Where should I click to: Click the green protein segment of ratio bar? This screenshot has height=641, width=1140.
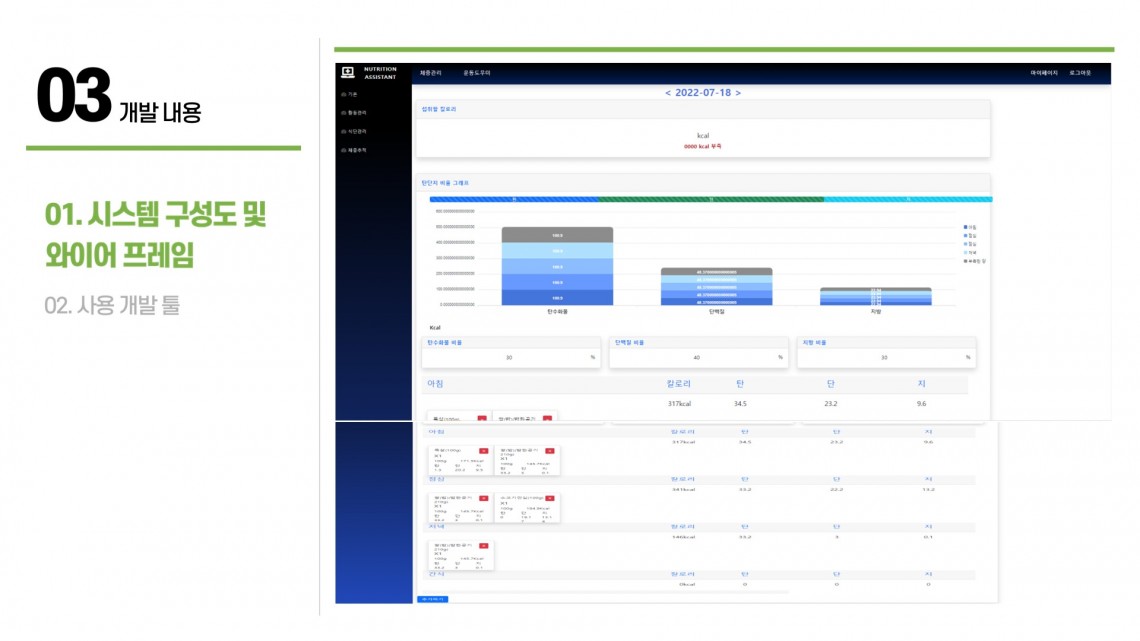point(711,199)
